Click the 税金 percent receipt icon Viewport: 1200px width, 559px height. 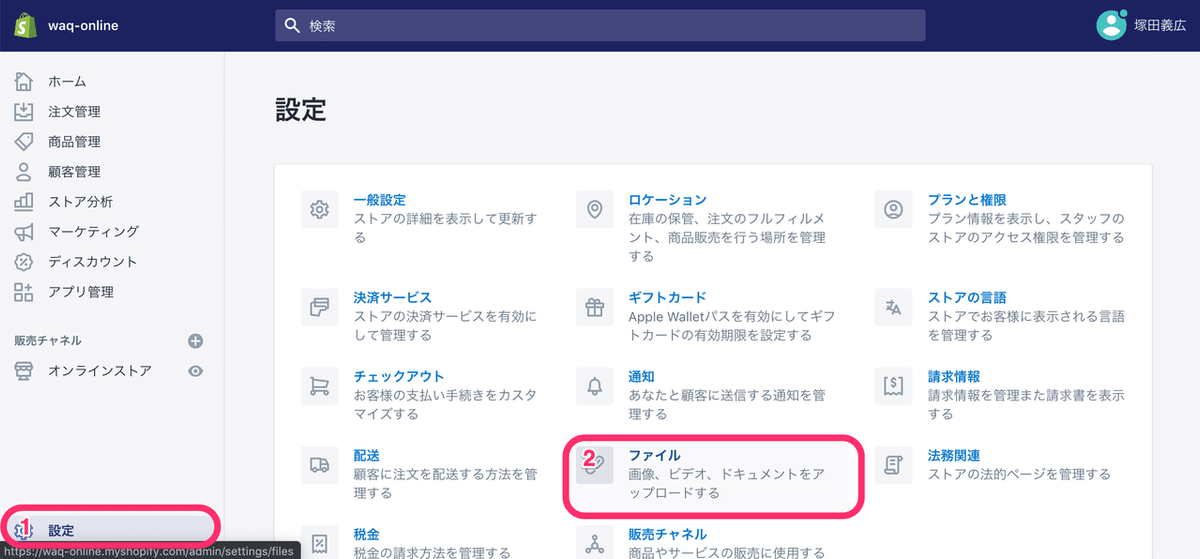320,542
